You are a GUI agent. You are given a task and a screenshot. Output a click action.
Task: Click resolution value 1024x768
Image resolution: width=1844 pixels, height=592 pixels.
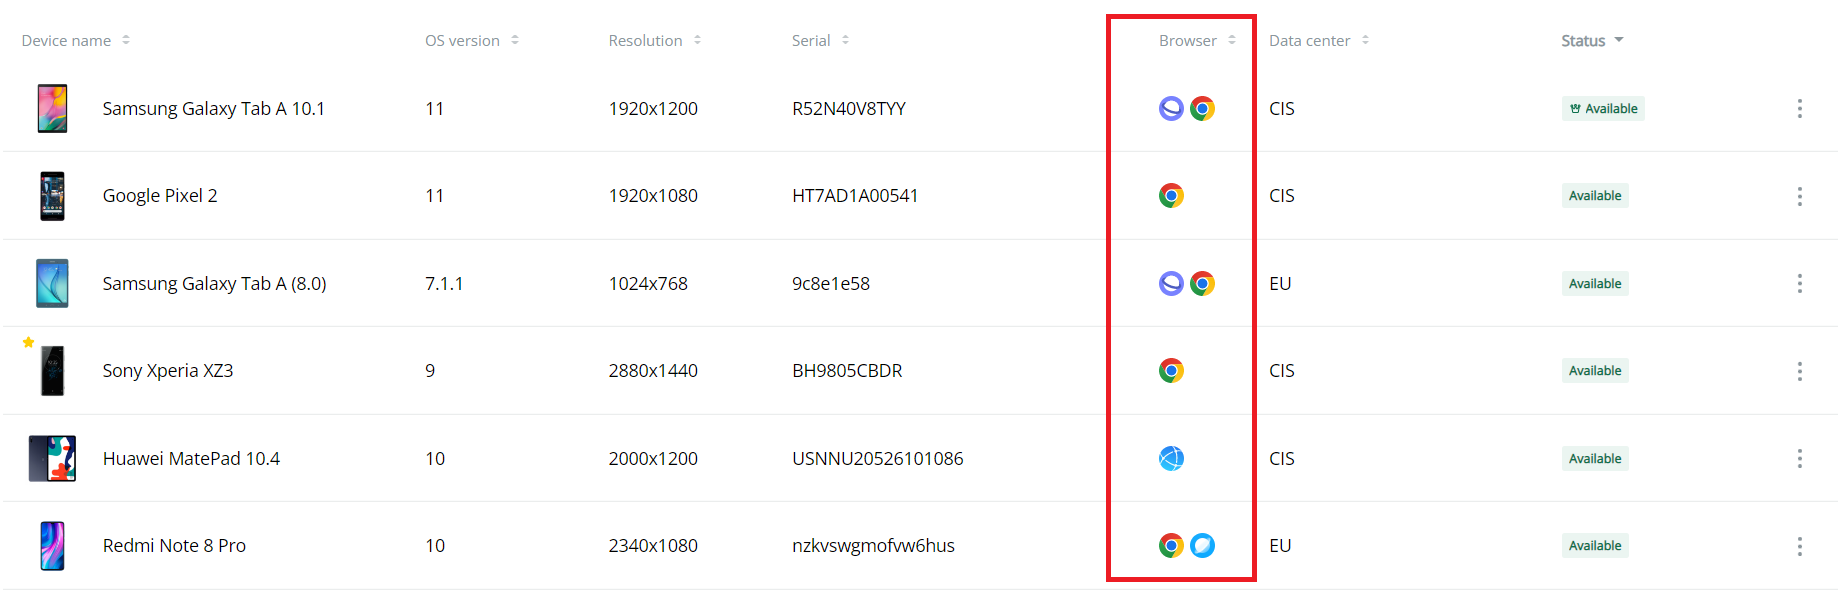click(x=648, y=283)
